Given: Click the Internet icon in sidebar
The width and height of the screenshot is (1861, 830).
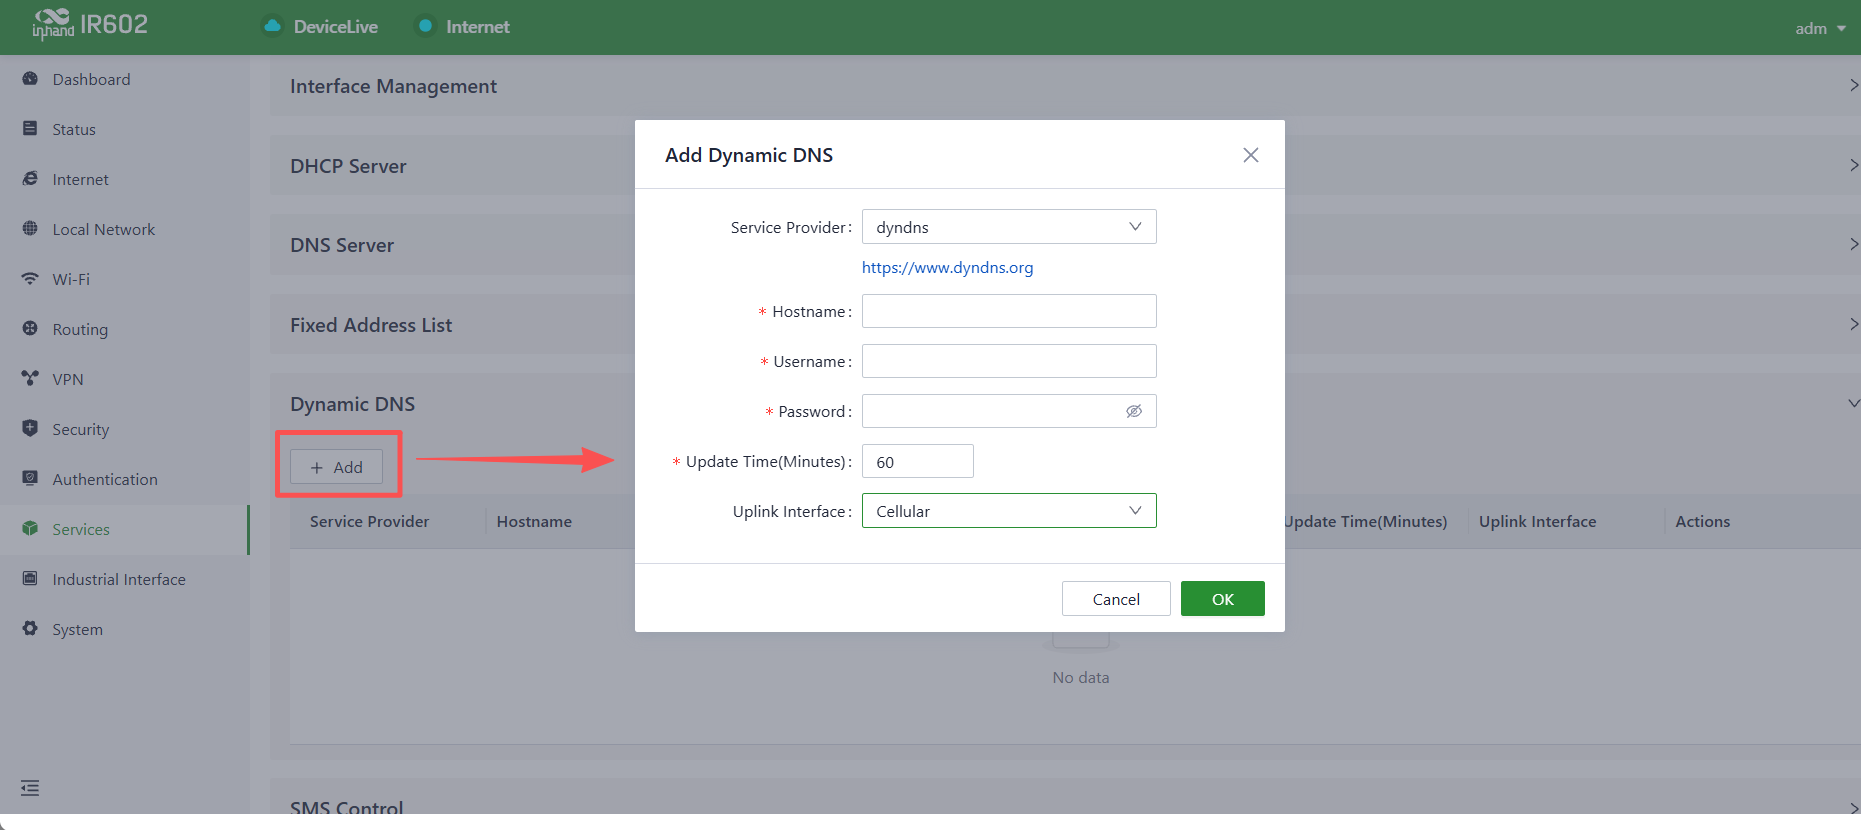Looking at the screenshot, I should pyautogui.click(x=30, y=179).
